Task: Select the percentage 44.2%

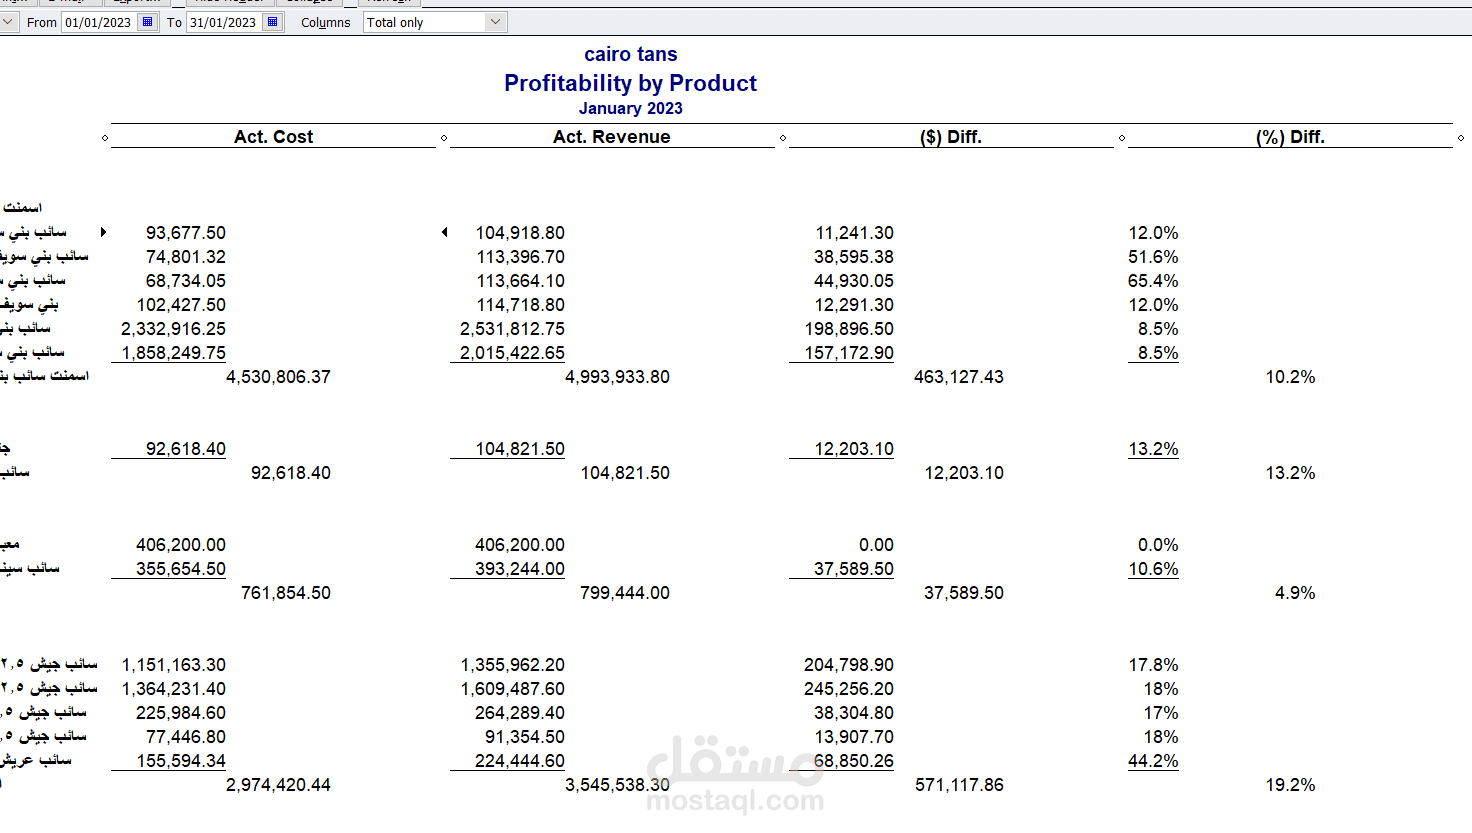Action: click(1153, 761)
